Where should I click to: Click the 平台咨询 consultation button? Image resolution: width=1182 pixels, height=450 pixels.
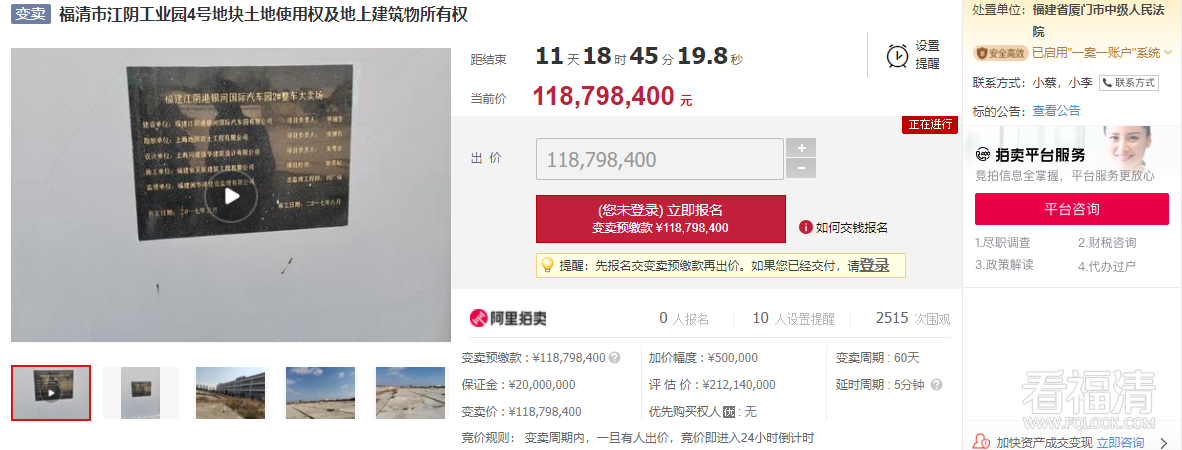point(1071,209)
